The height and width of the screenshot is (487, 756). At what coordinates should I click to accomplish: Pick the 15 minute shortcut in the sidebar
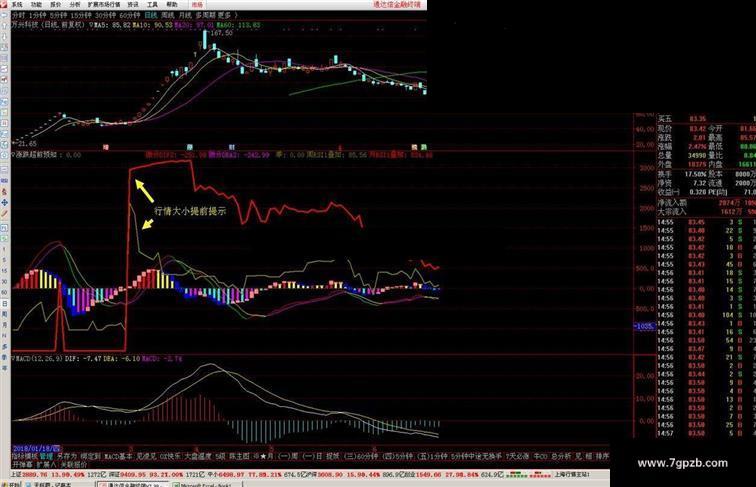(x=4, y=271)
